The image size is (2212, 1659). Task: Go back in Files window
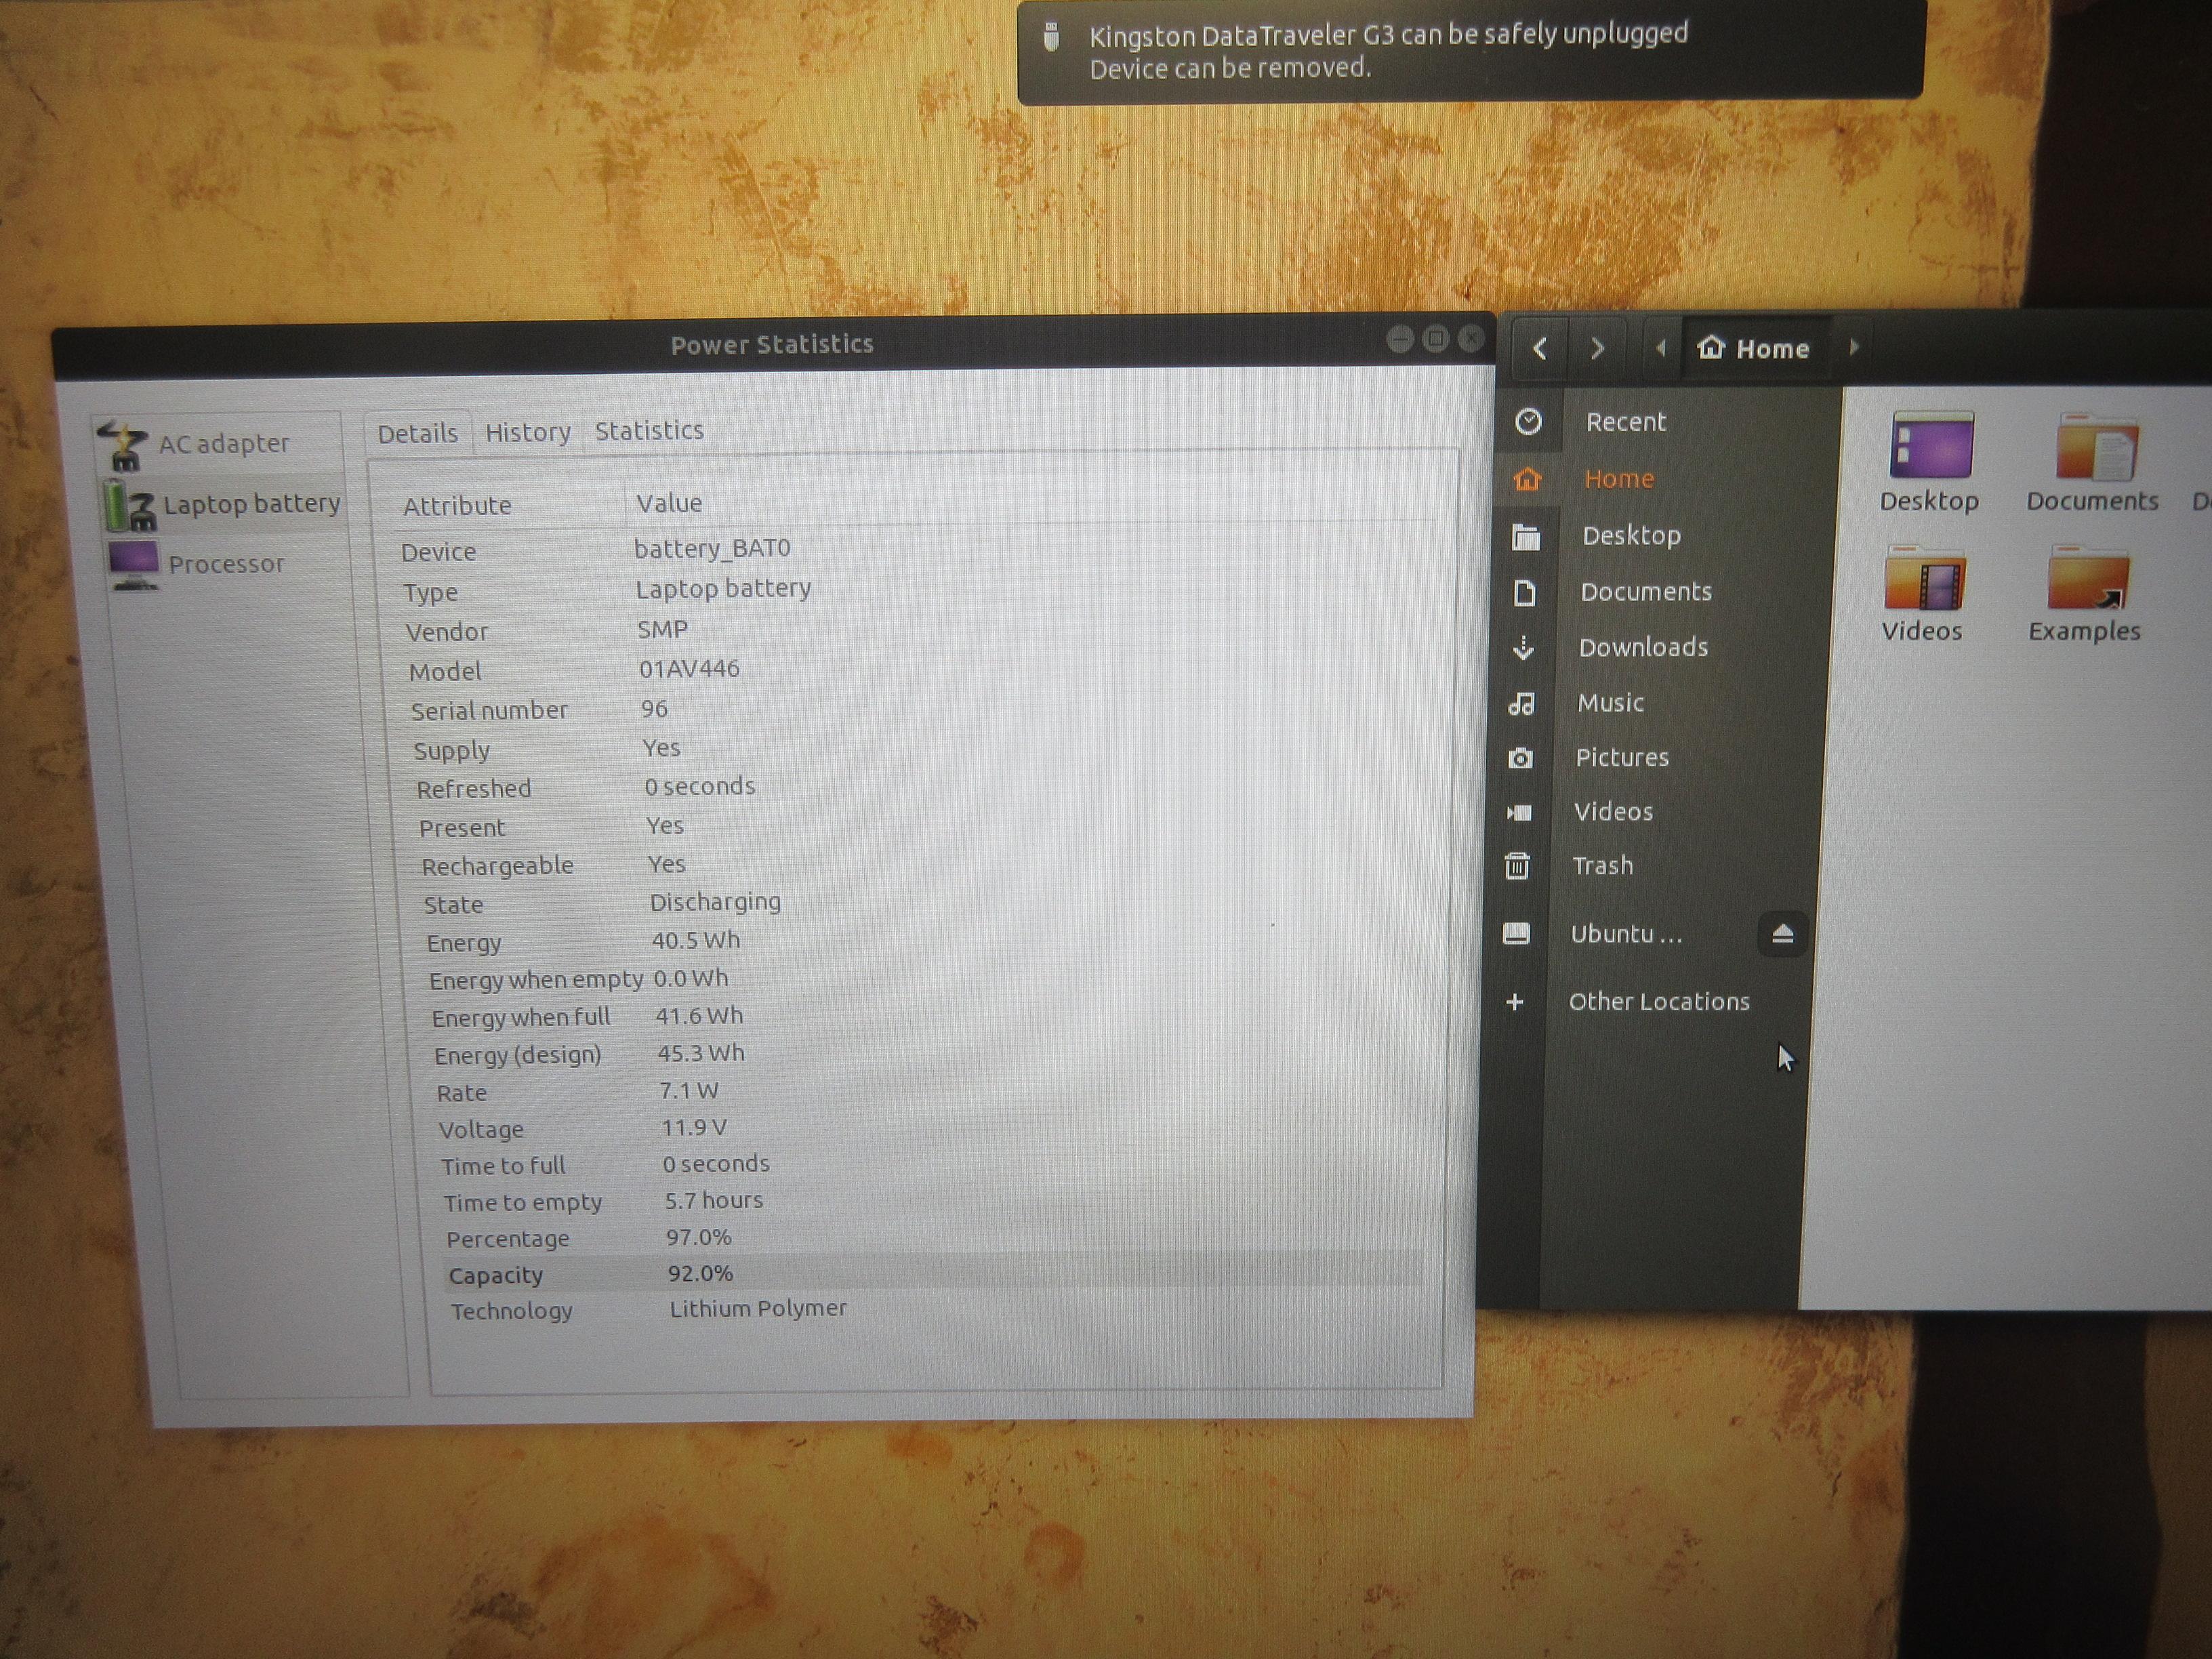(1540, 349)
